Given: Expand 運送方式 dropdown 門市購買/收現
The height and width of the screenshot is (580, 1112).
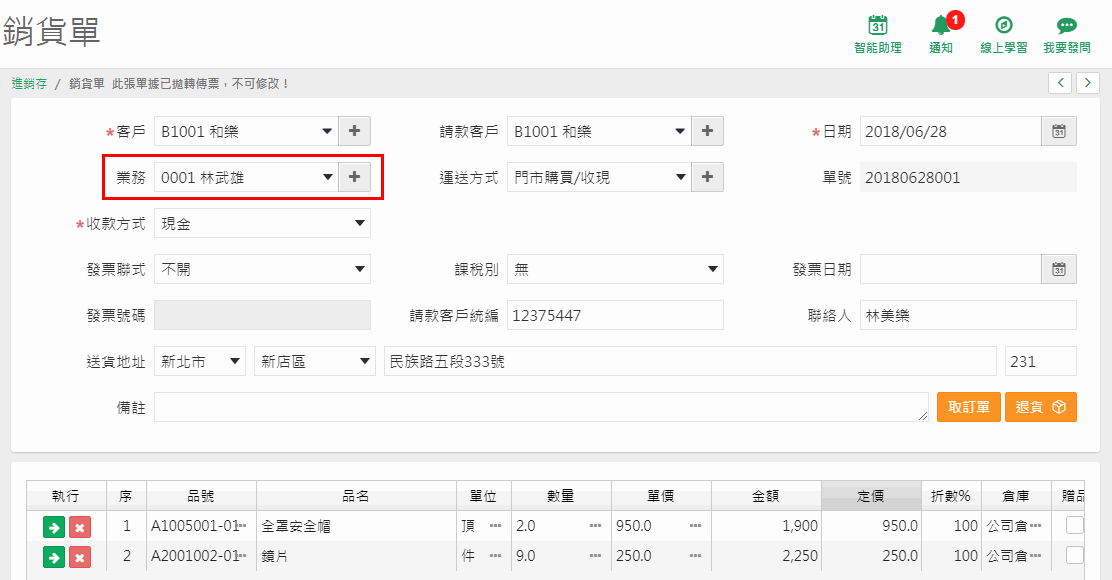Looking at the screenshot, I should point(599,177).
